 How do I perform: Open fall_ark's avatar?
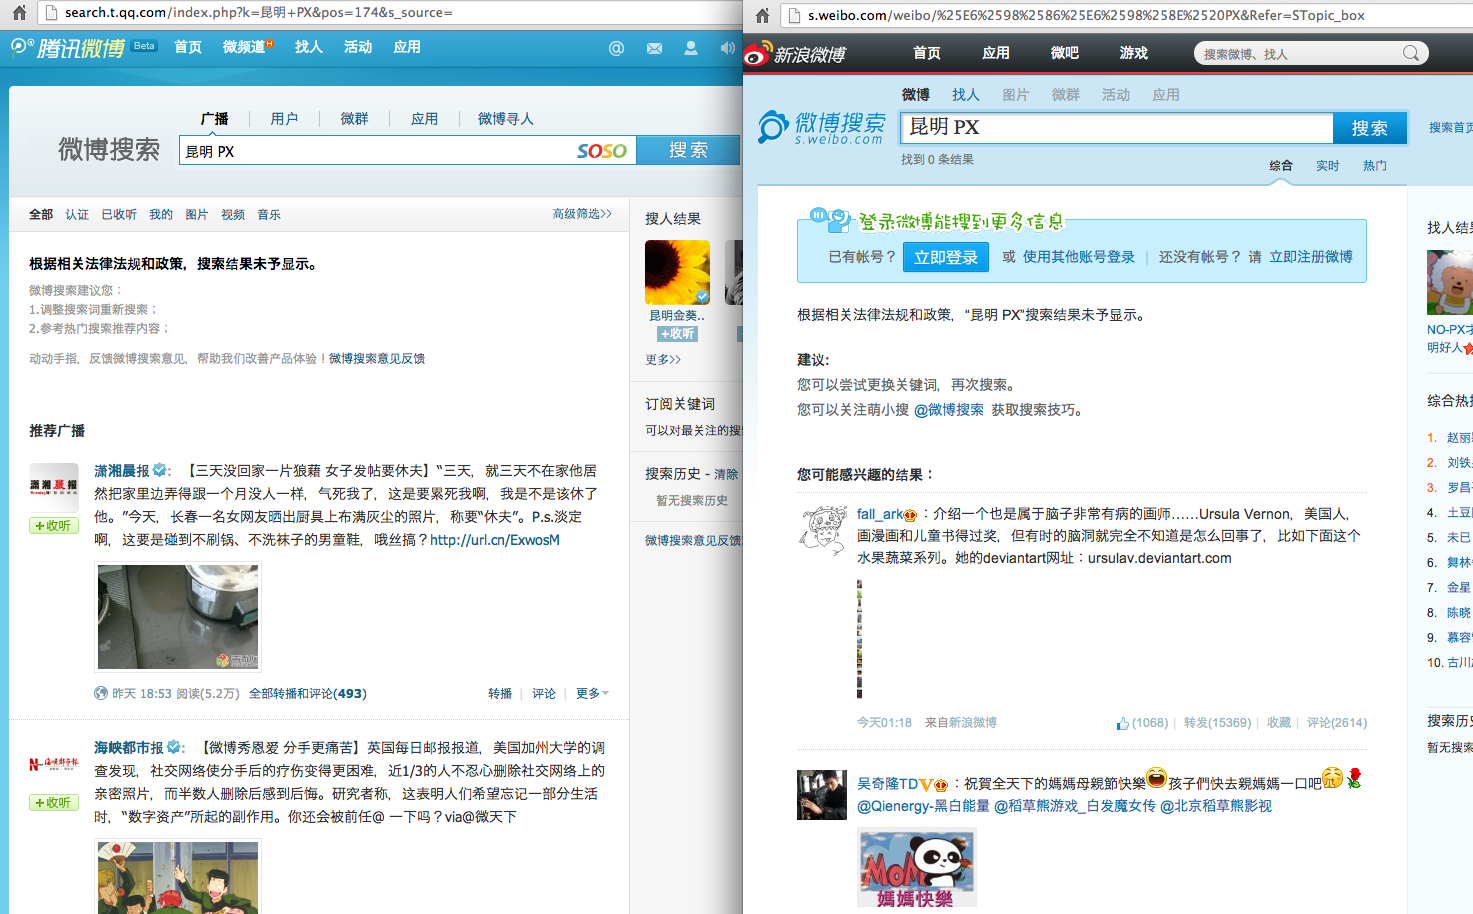[822, 530]
